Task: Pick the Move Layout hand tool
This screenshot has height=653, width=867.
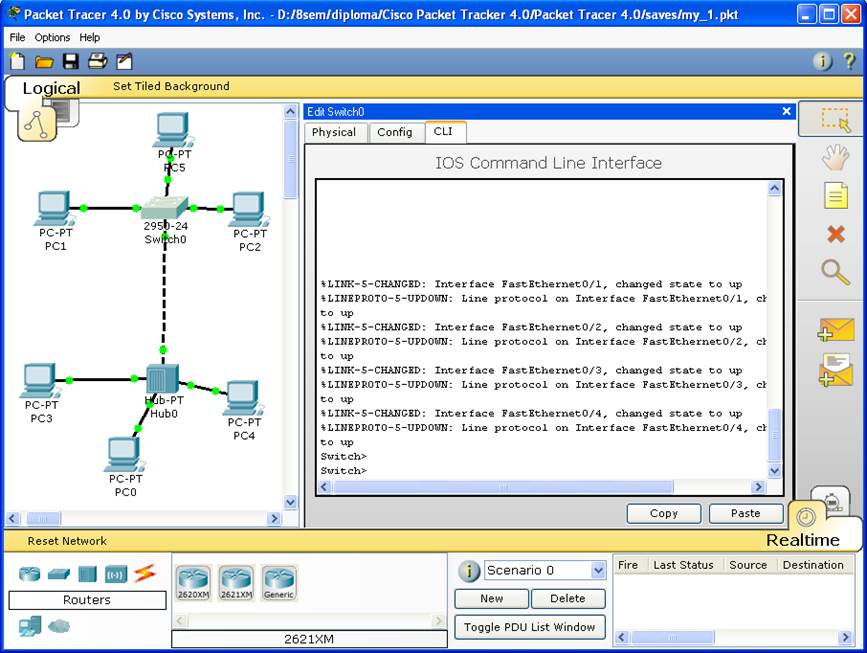Action: [x=835, y=157]
